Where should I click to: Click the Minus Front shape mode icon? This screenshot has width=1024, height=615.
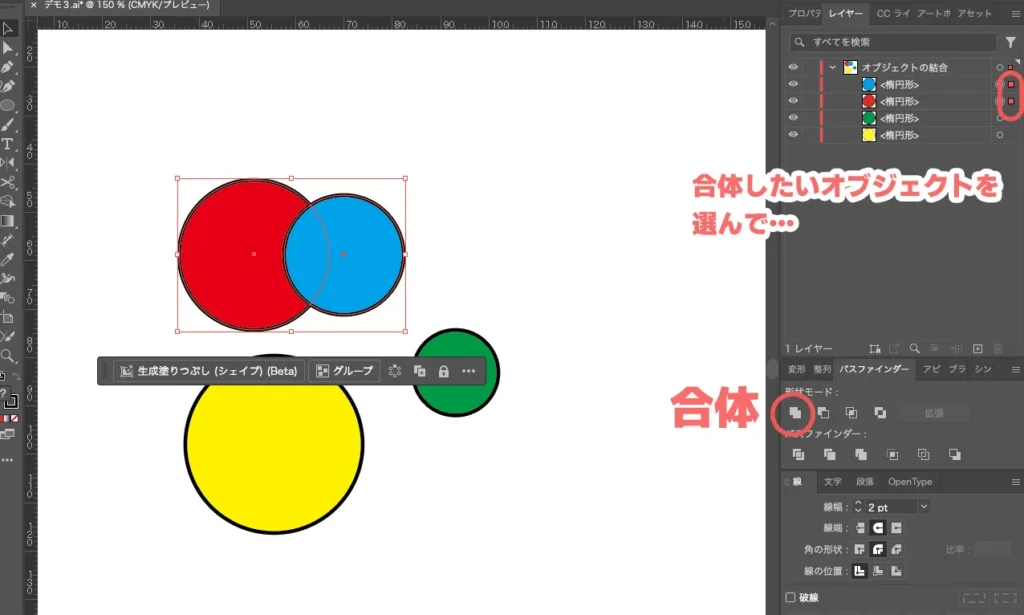(823, 412)
